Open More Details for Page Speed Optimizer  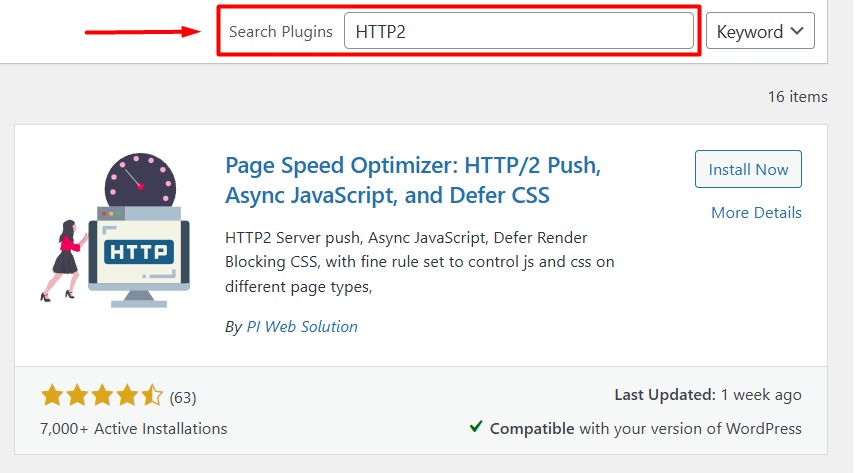click(x=756, y=212)
